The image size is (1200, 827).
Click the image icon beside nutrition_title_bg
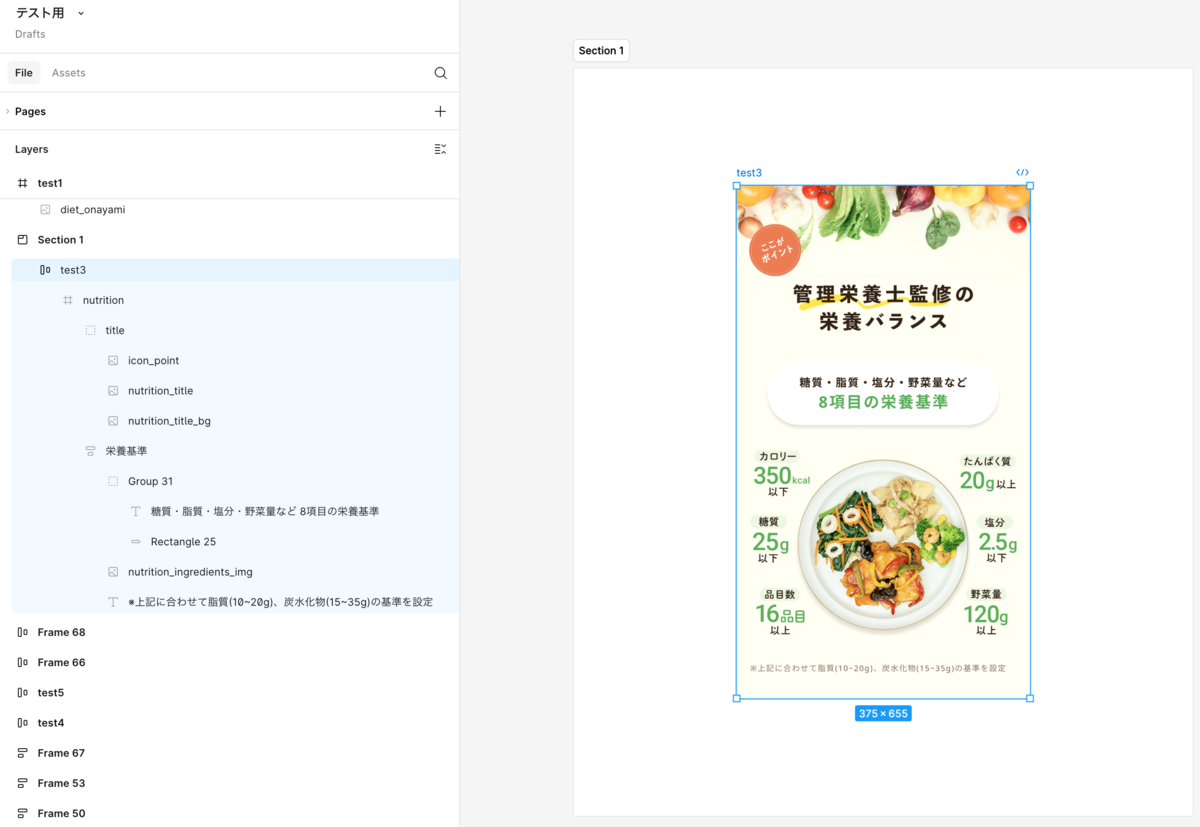tap(113, 421)
